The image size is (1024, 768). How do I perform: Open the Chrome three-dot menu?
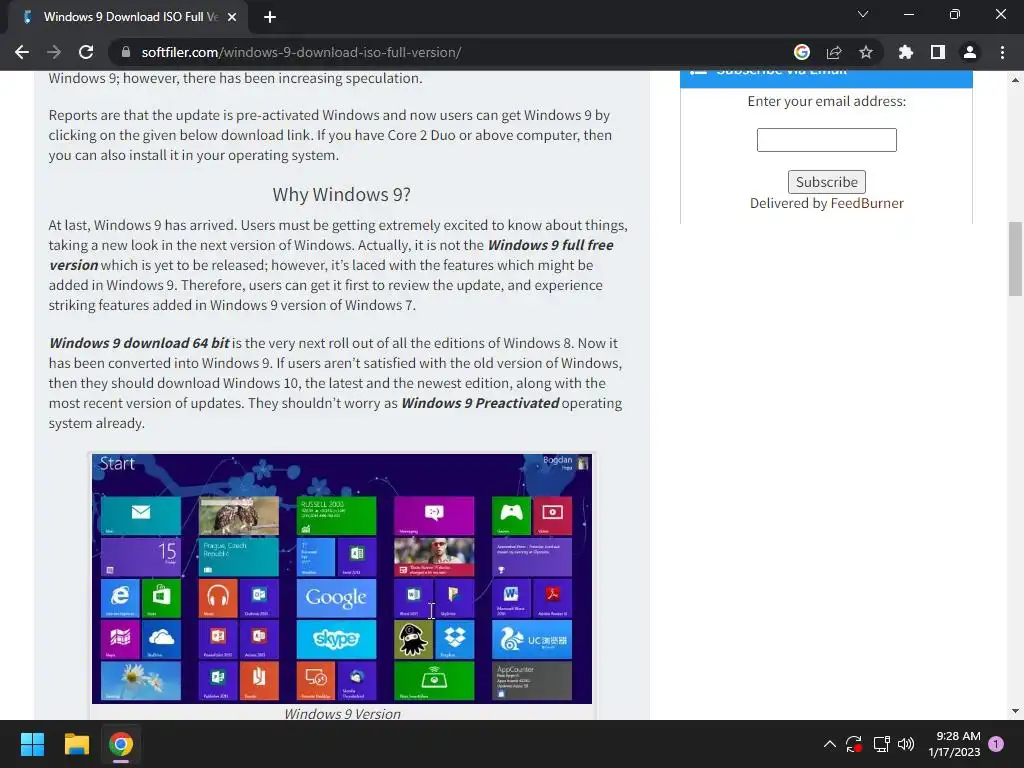1002,52
